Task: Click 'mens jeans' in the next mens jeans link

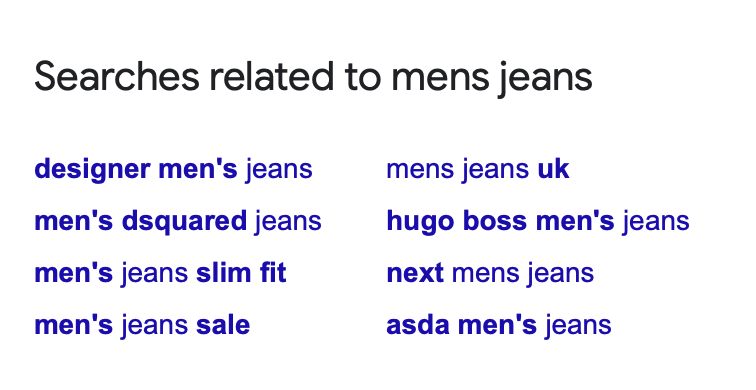Action: (x=523, y=274)
